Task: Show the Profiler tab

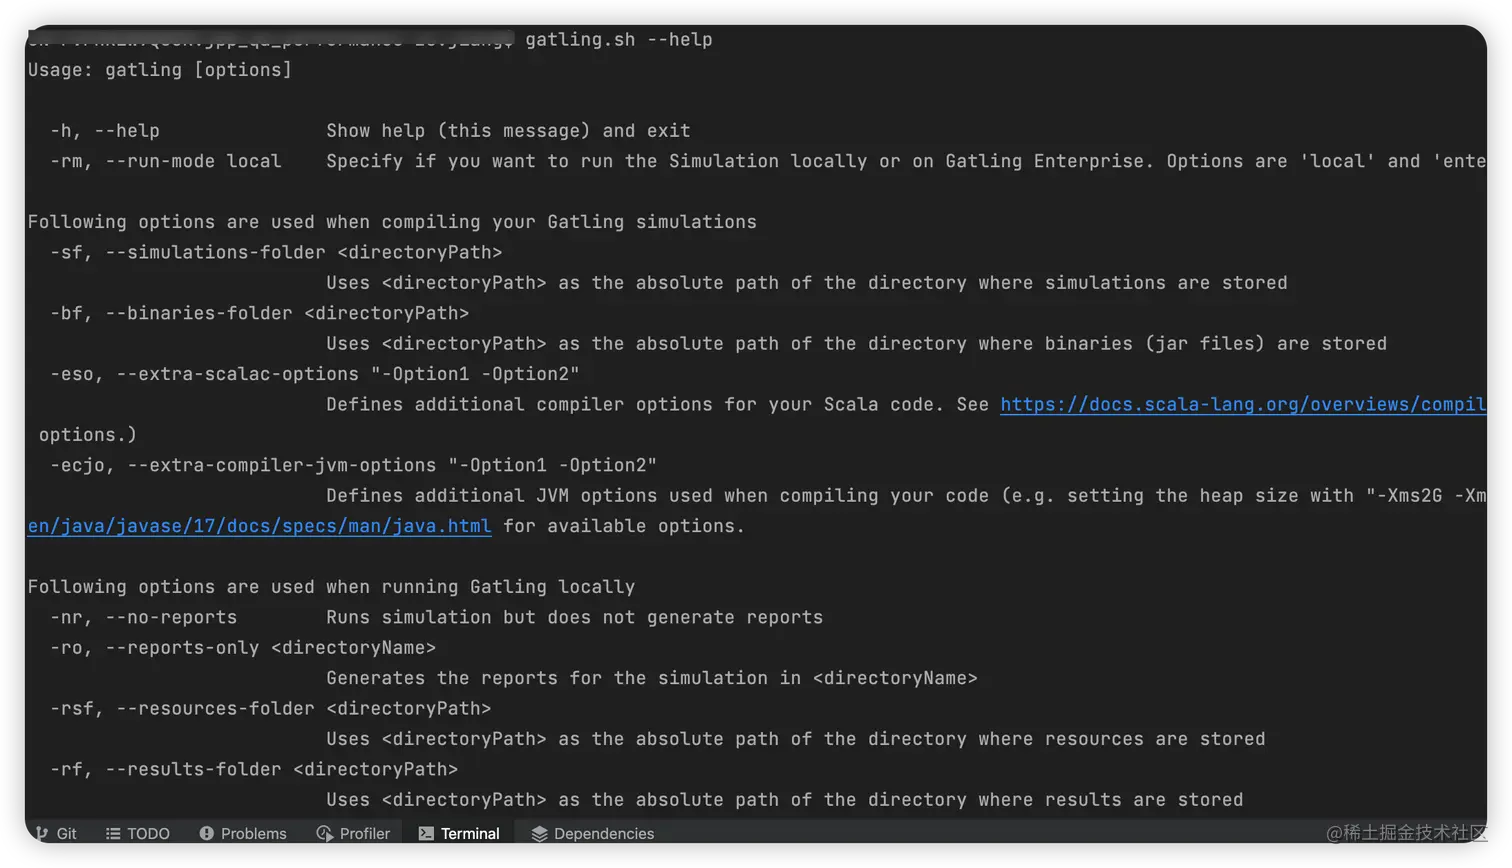Action: (x=364, y=833)
